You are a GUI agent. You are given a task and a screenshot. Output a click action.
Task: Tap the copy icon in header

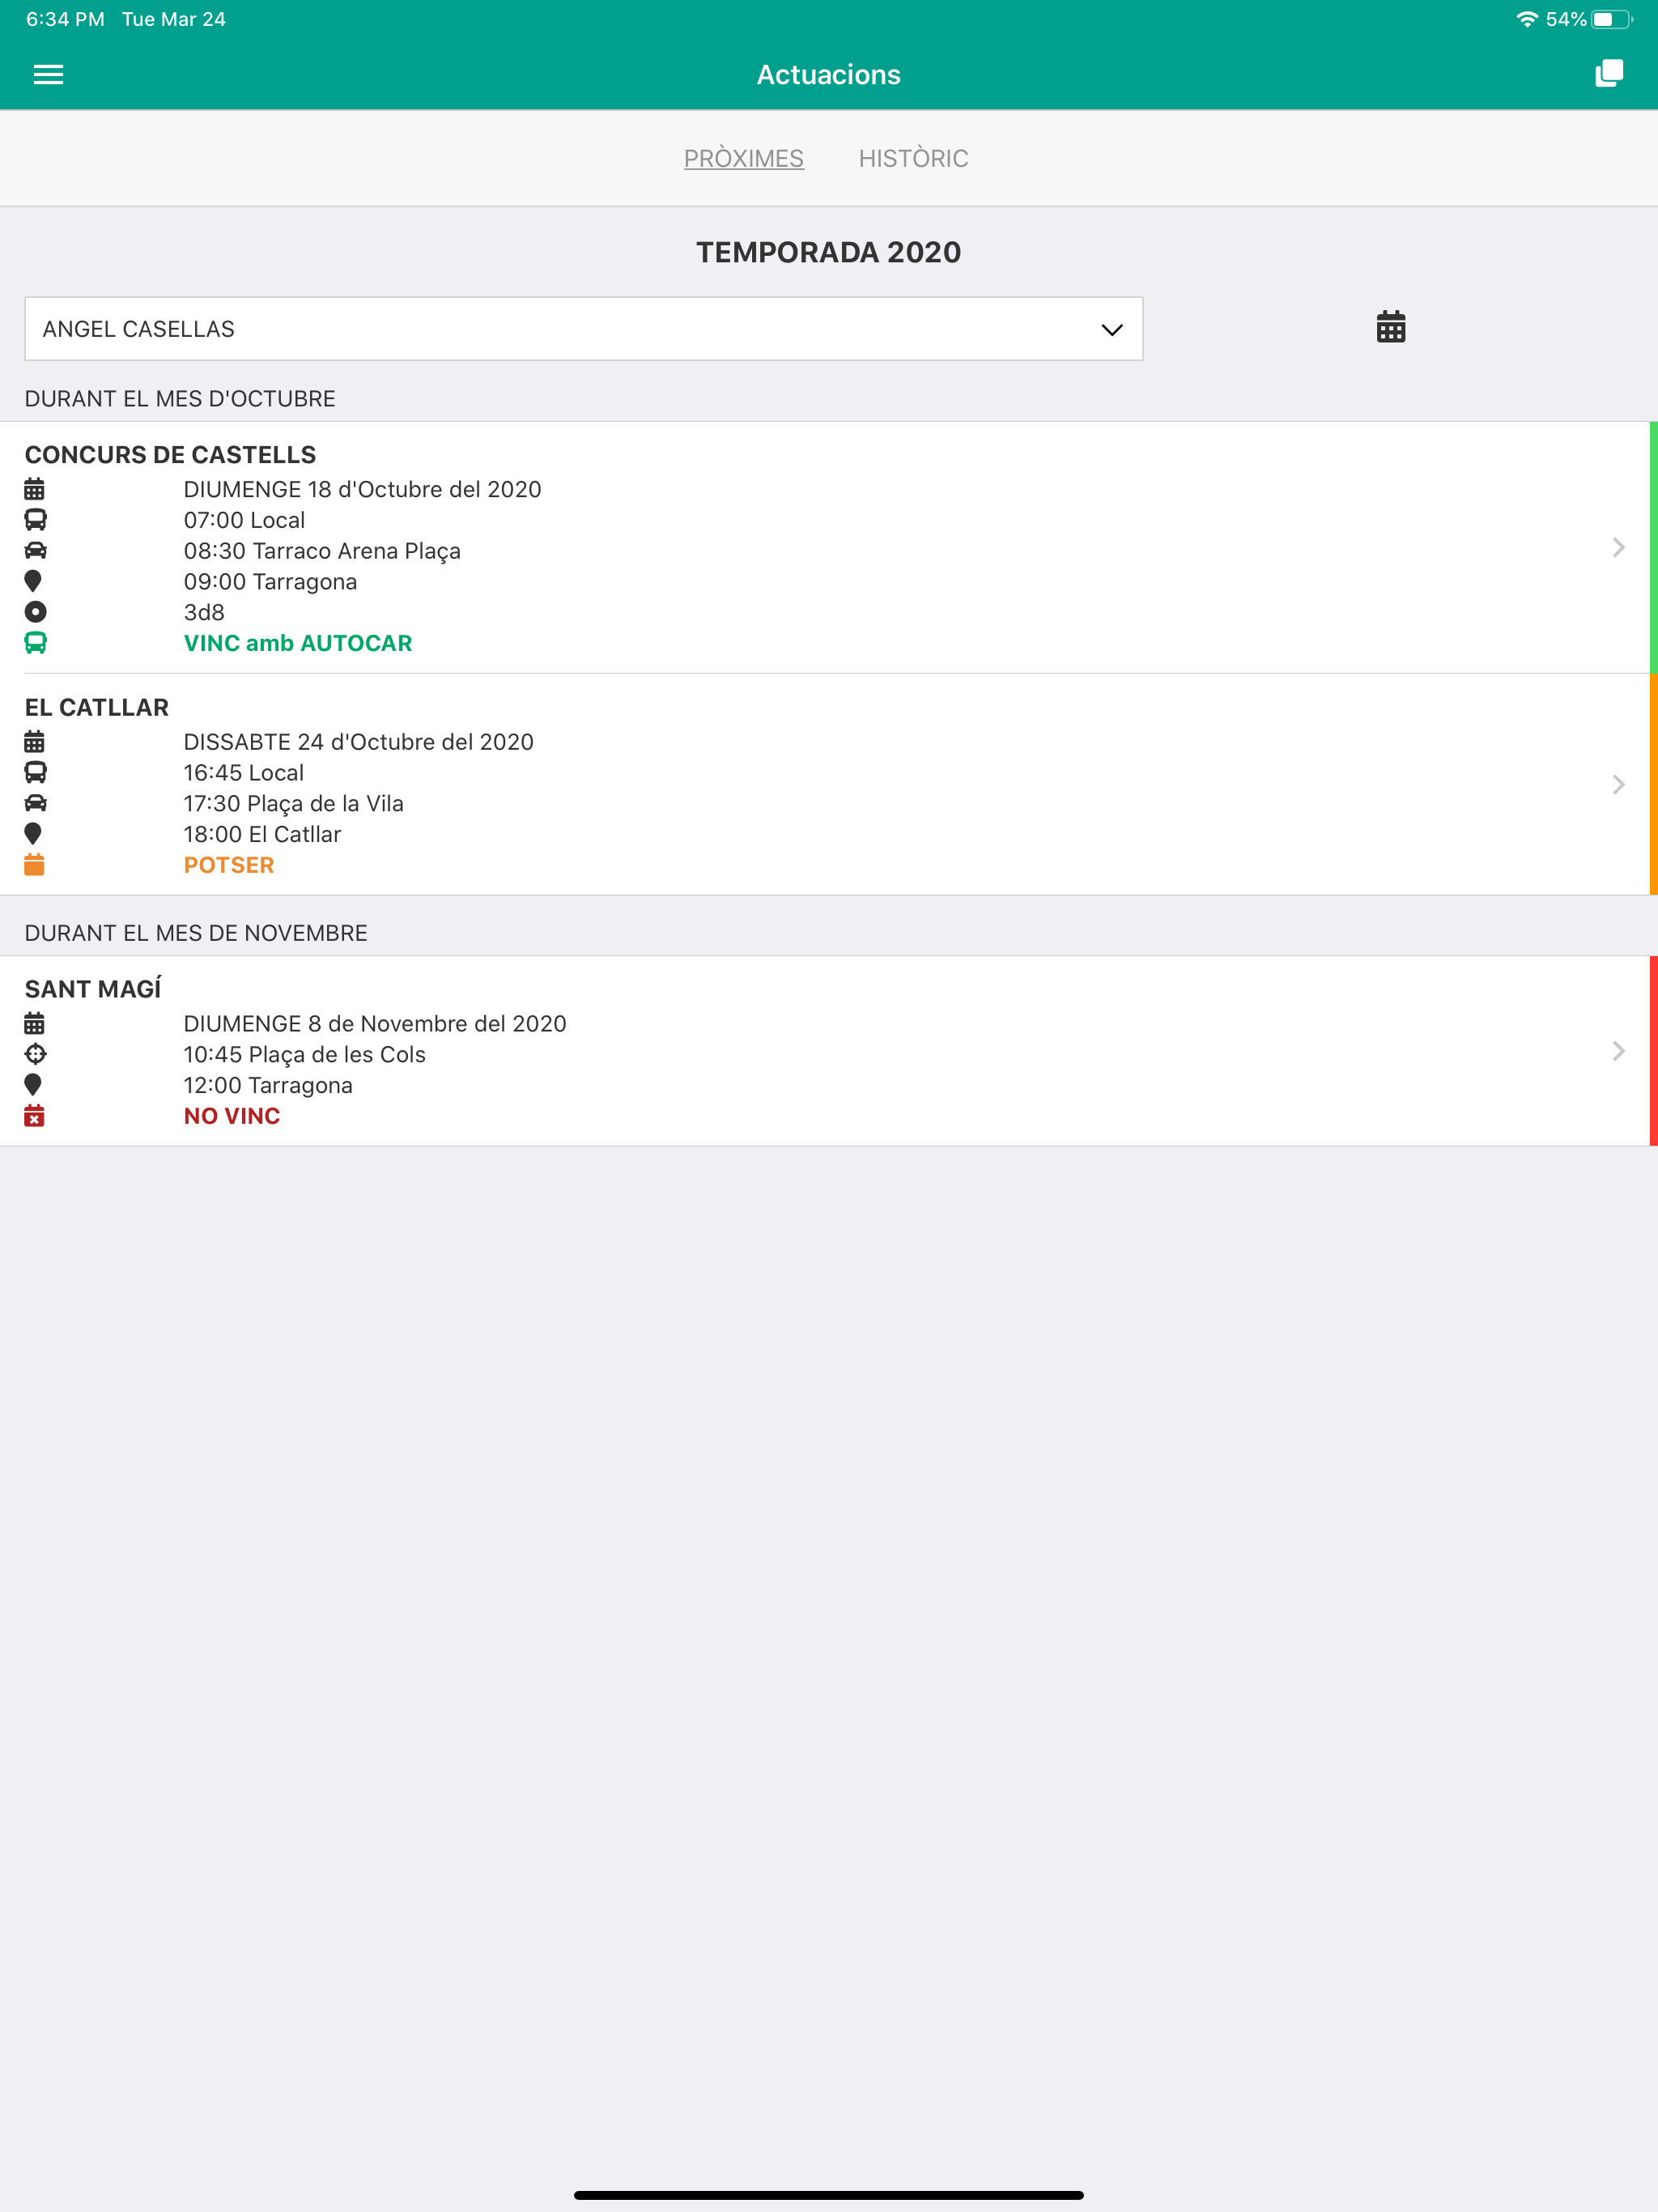pyautogui.click(x=1609, y=73)
